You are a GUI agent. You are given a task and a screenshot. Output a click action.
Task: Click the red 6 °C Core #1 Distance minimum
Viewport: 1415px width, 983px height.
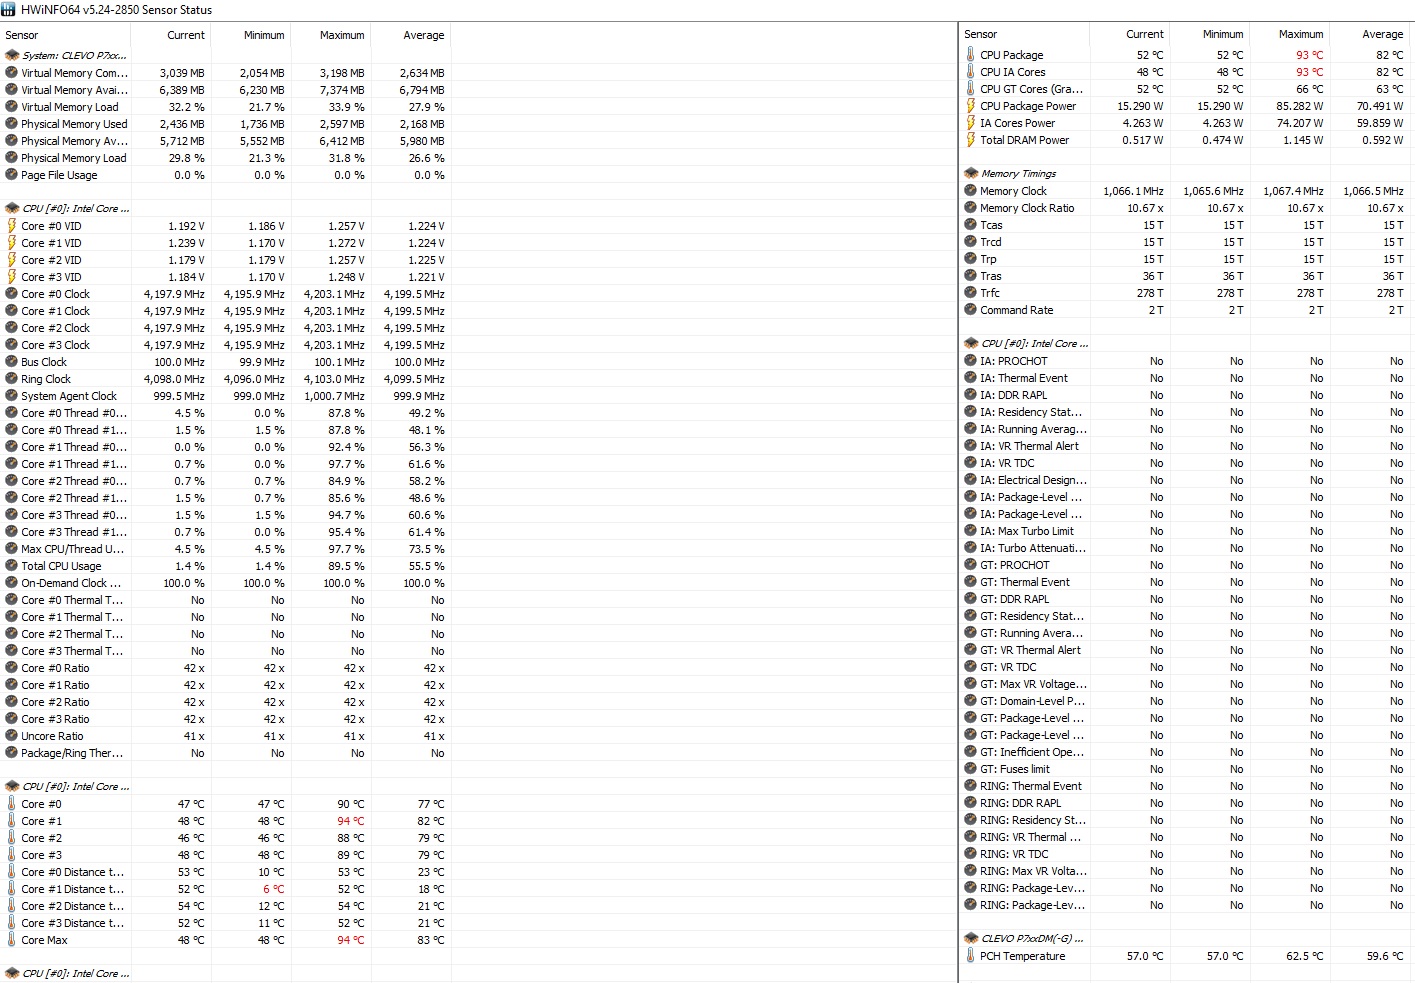[273, 888]
